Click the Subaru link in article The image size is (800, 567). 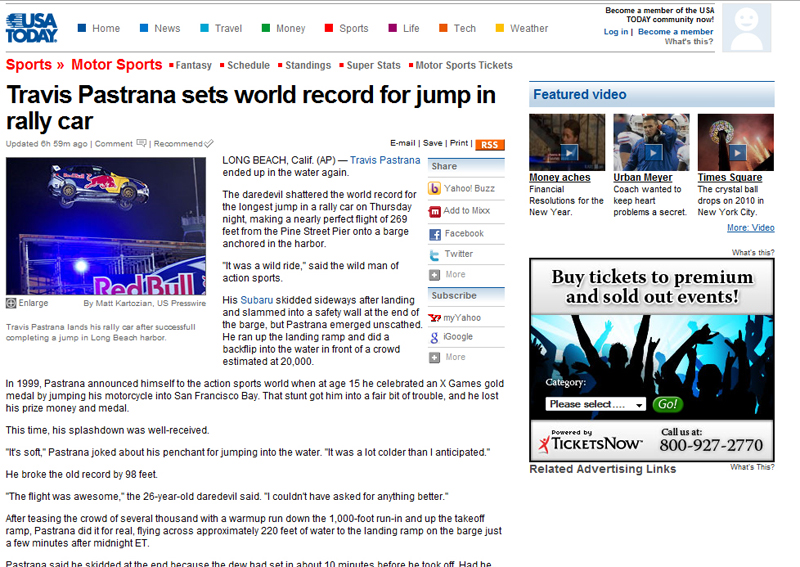pos(257,300)
